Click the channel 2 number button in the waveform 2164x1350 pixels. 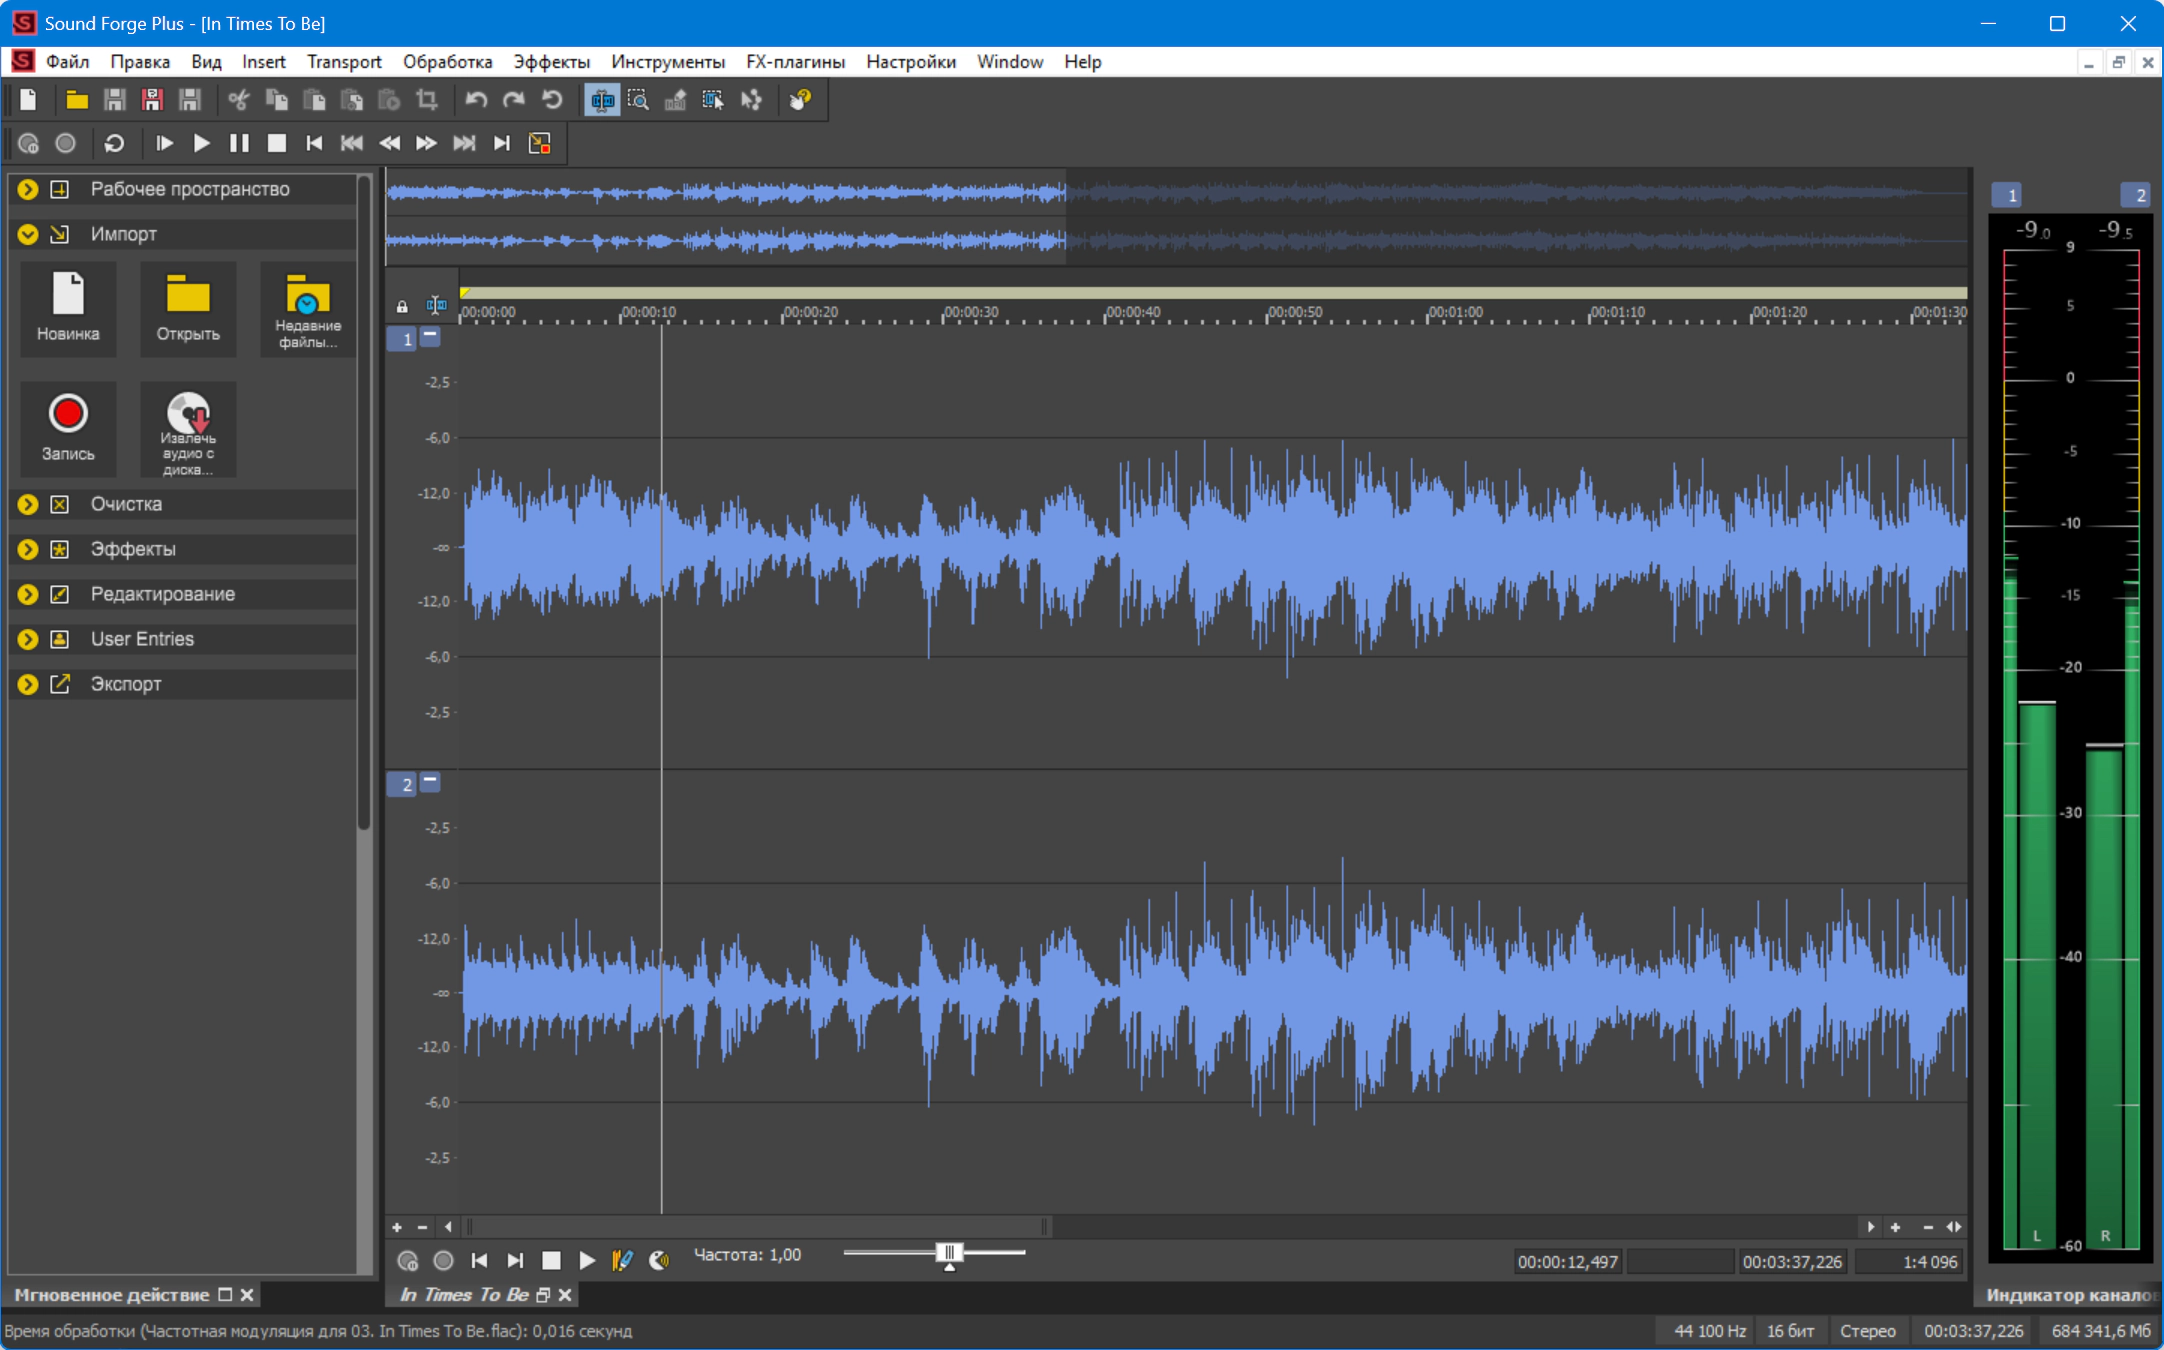[403, 785]
